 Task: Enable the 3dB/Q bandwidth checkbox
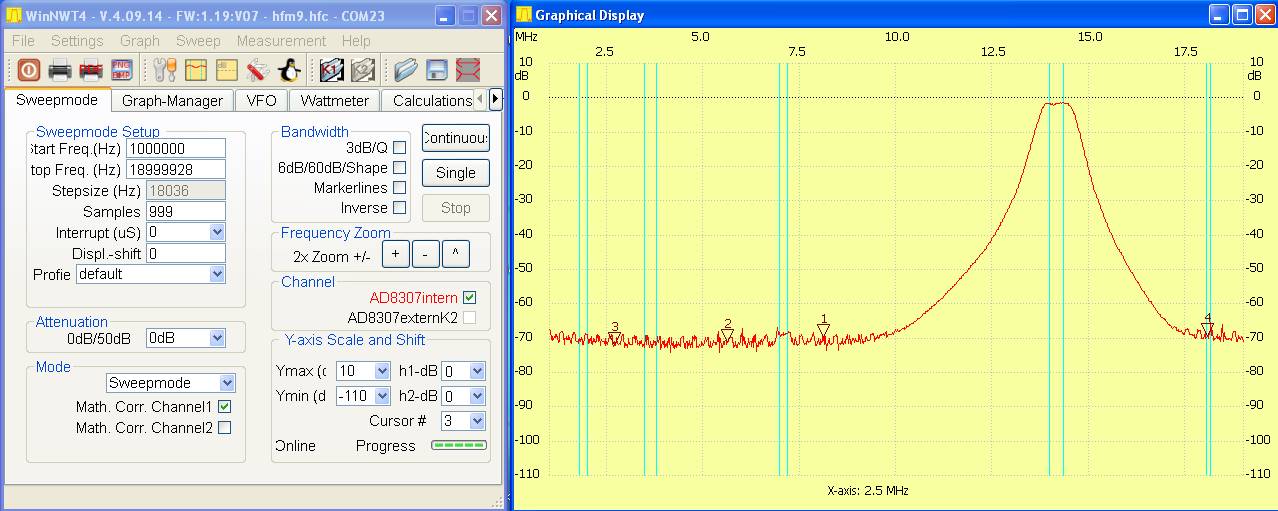click(x=400, y=148)
